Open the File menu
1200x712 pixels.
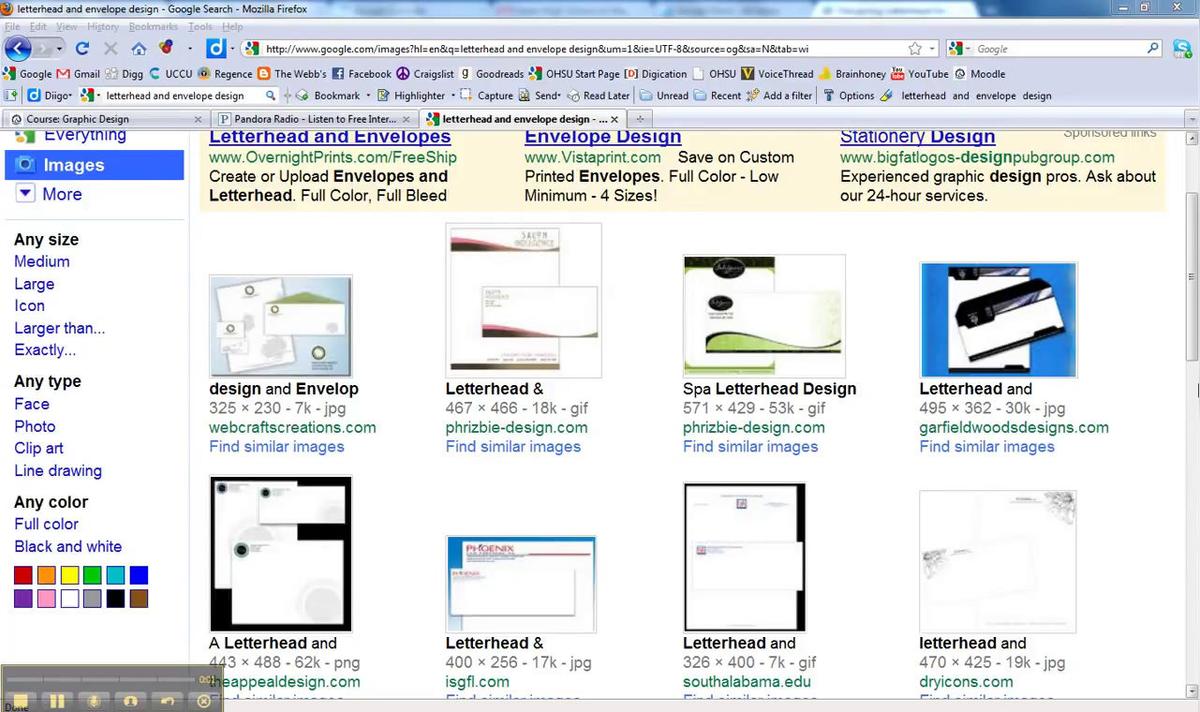[12, 26]
